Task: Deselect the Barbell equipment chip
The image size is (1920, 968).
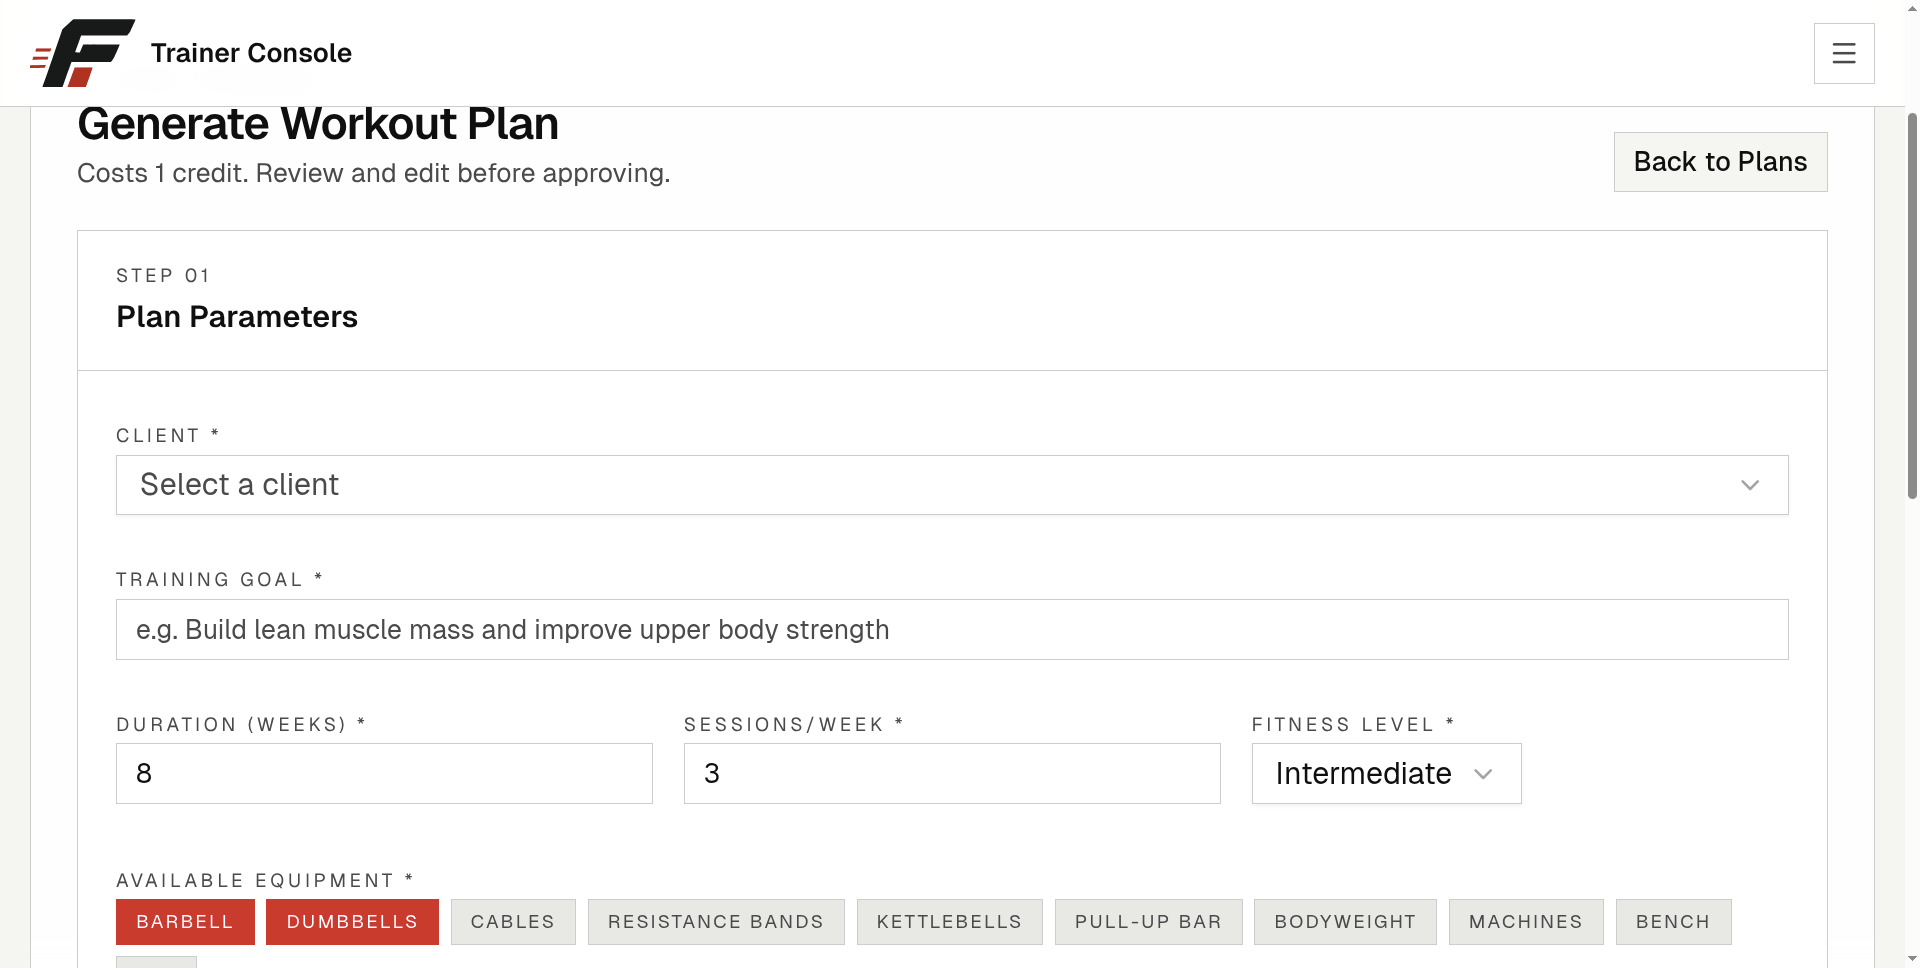Action: (185, 922)
